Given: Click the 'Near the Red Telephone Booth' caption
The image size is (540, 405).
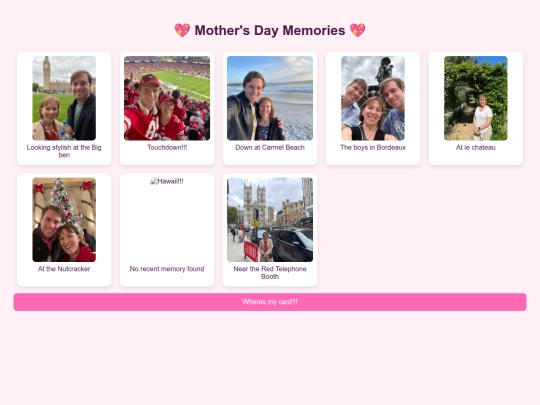Looking at the screenshot, I should (270, 273).
